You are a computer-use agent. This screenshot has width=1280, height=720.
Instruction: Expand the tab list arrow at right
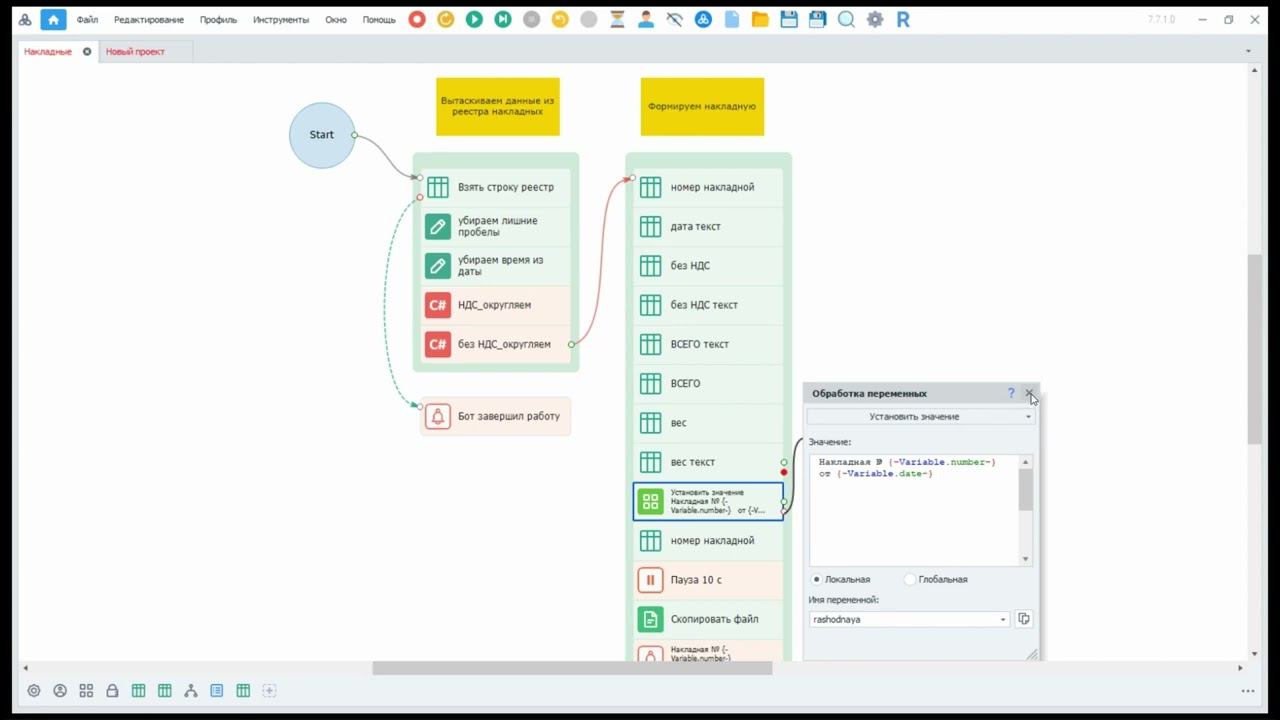coord(1248,51)
